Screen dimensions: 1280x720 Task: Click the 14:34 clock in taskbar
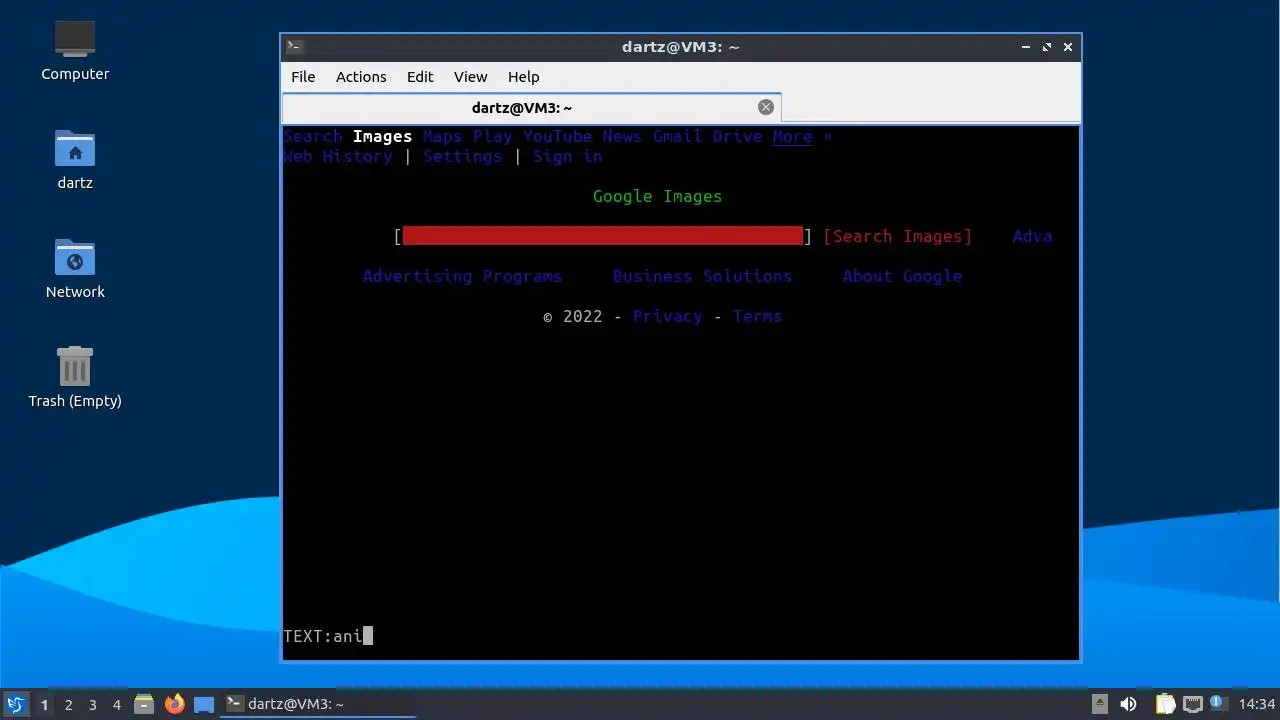point(1257,704)
